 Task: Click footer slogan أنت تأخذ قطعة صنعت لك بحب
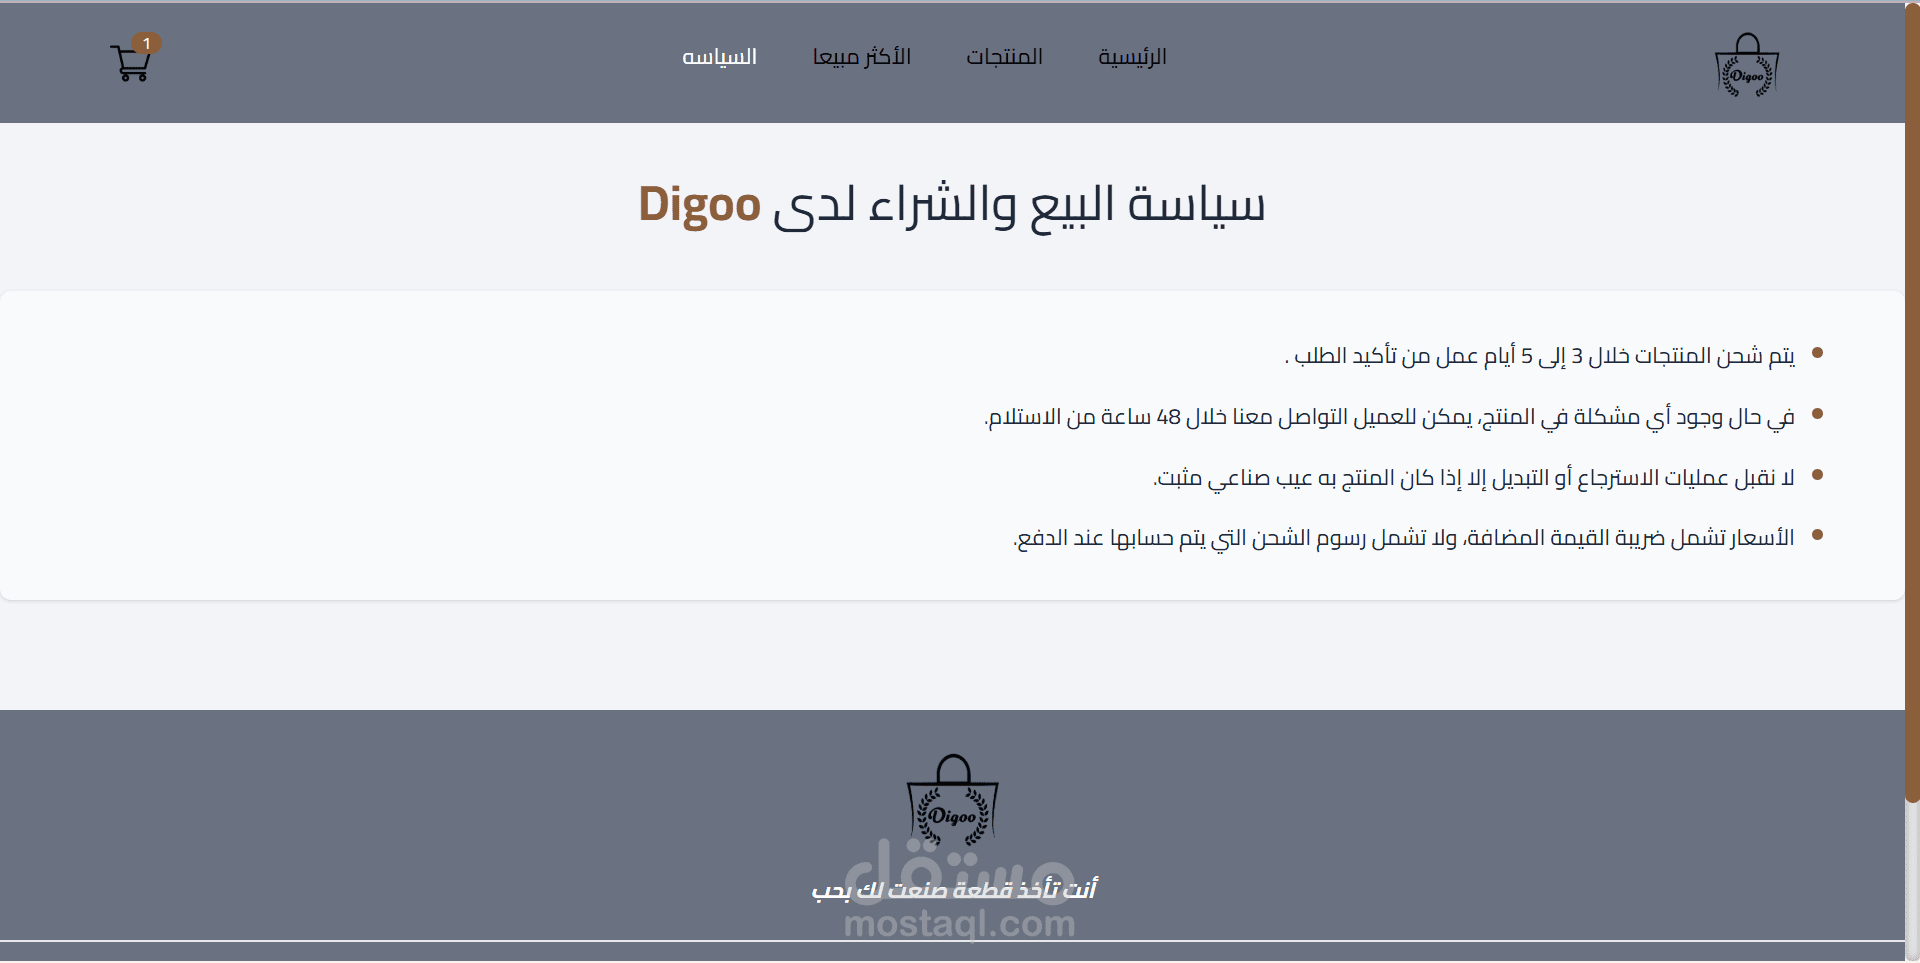pos(954,889)
